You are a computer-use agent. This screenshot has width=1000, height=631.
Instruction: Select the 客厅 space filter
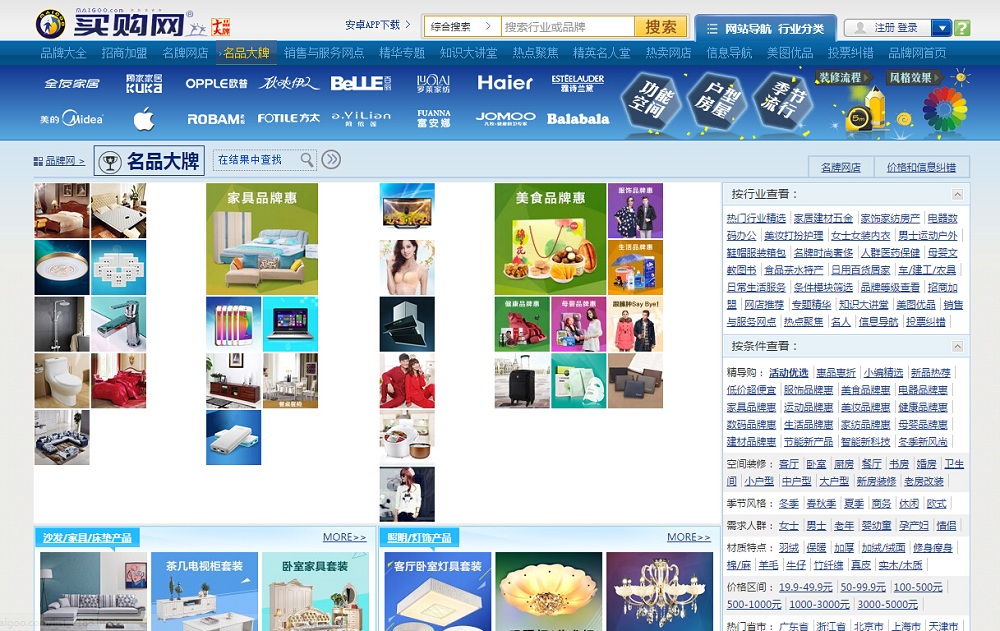788,464
